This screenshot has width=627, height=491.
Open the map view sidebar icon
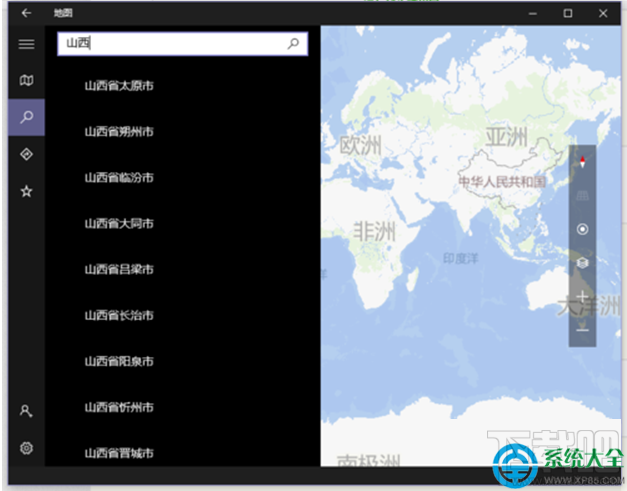(26, 81)
